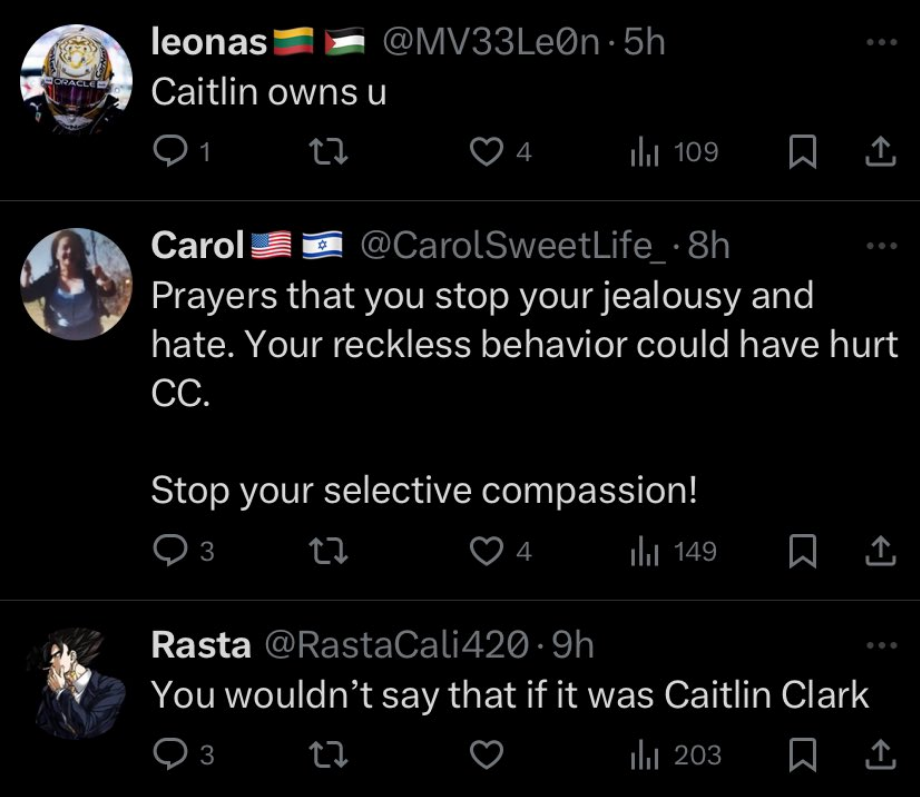Bookmark the leonas tweet
This screenshot has height=797, width=920.
pyautogui.click(x=801, y=152)
